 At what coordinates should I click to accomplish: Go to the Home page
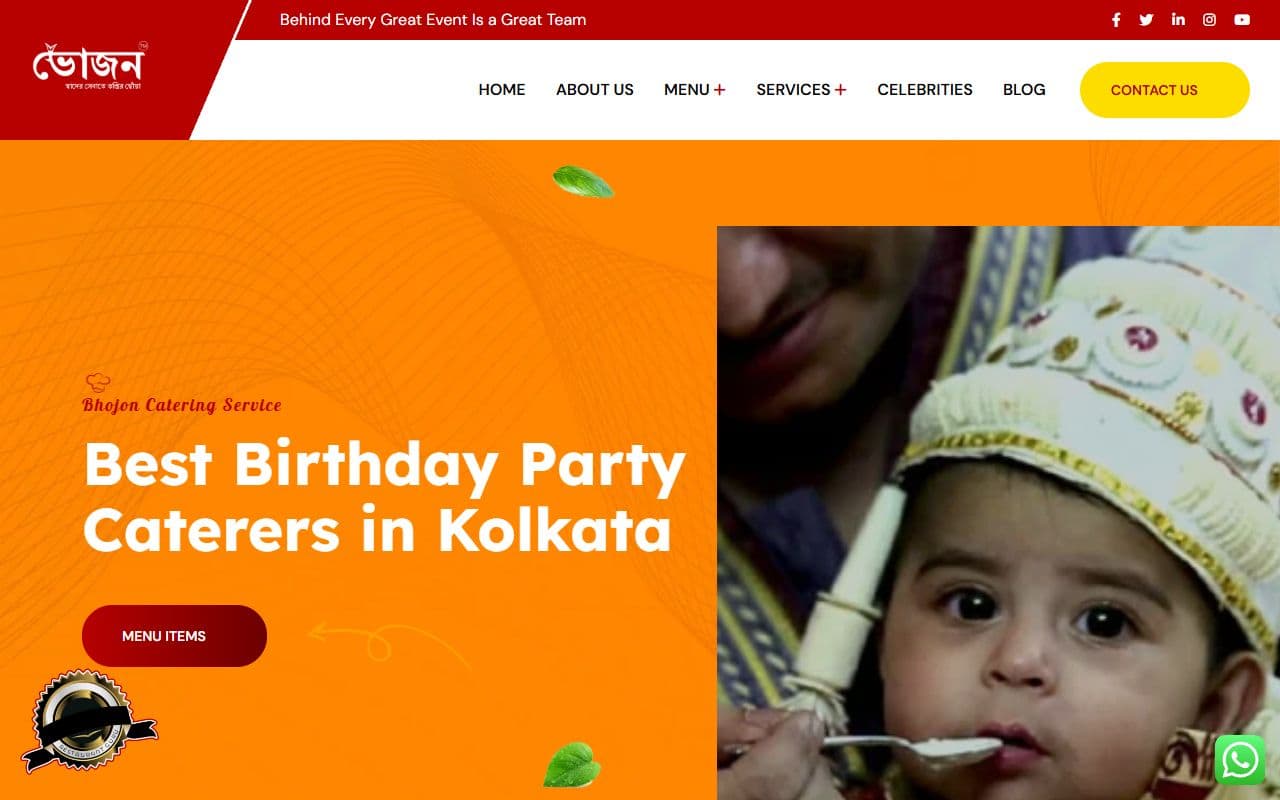click(x=502, y=90)
